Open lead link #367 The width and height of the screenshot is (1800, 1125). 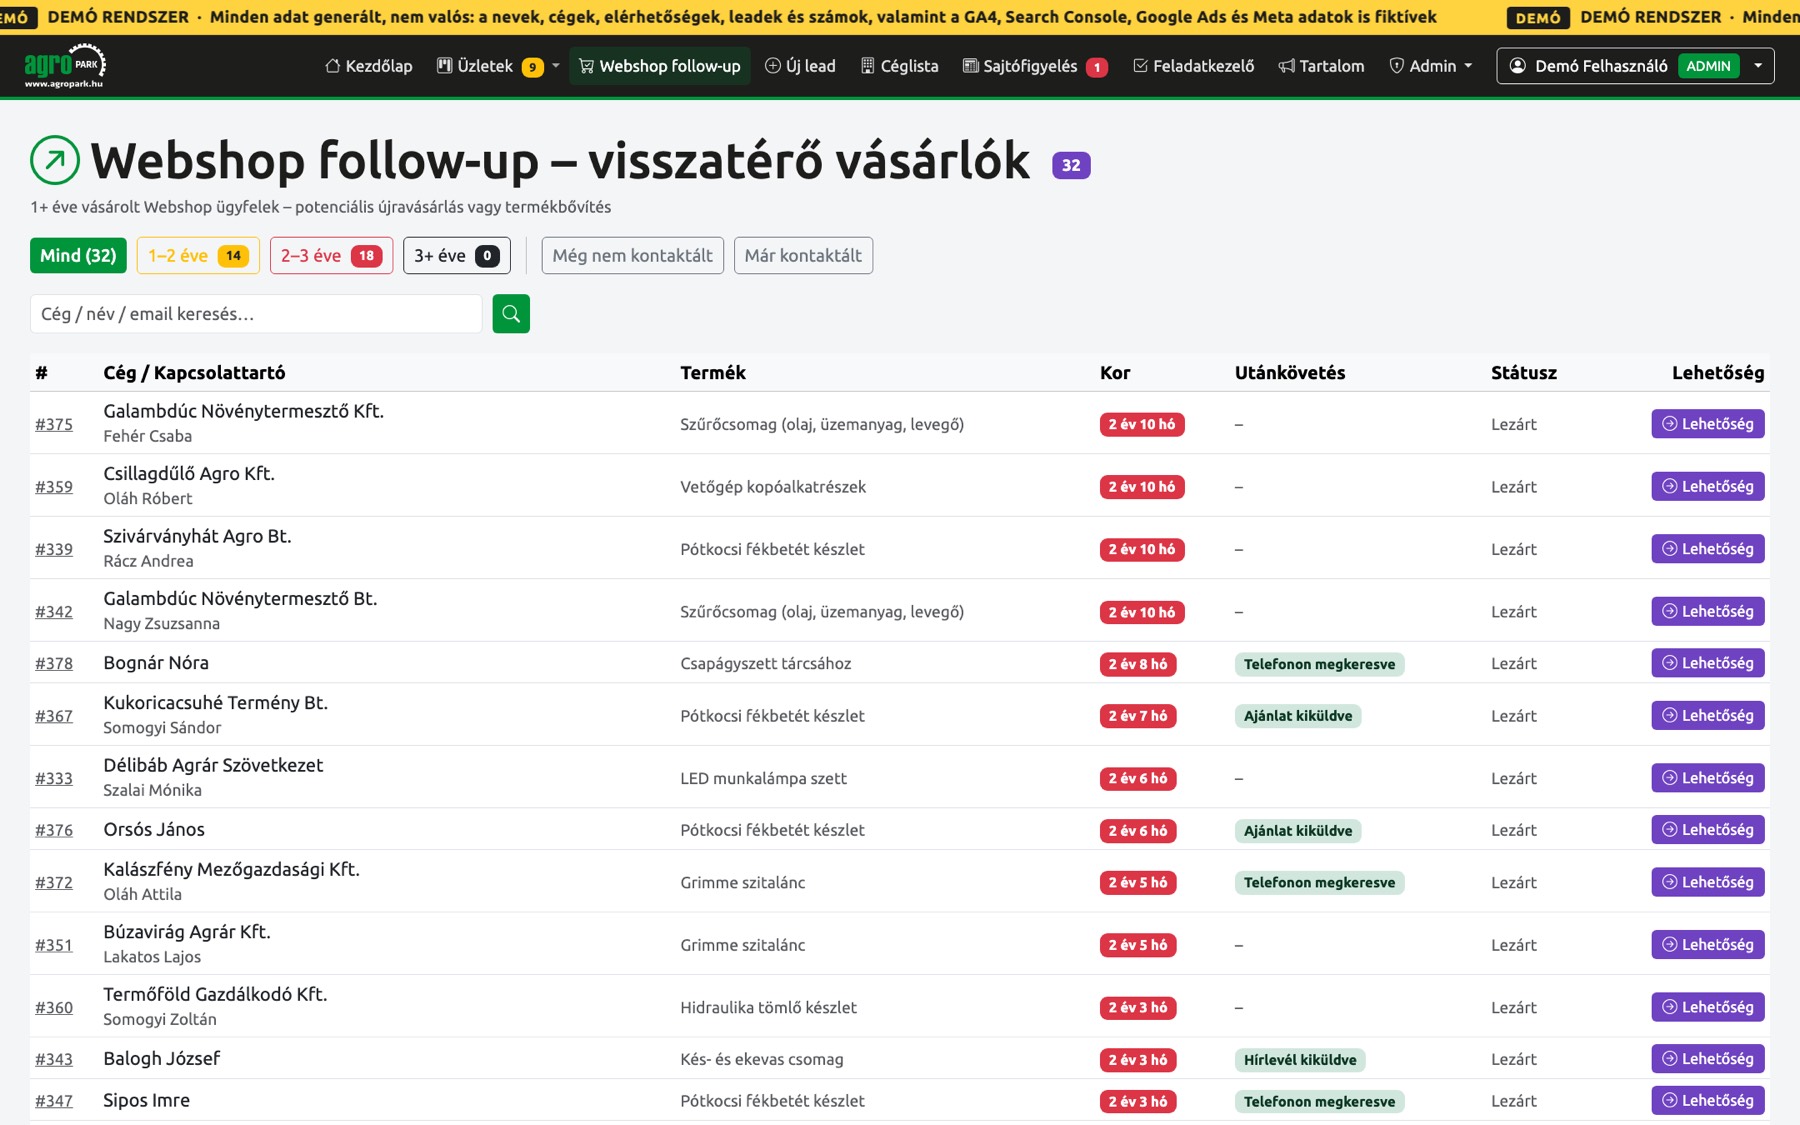click(x=54, y=716)
